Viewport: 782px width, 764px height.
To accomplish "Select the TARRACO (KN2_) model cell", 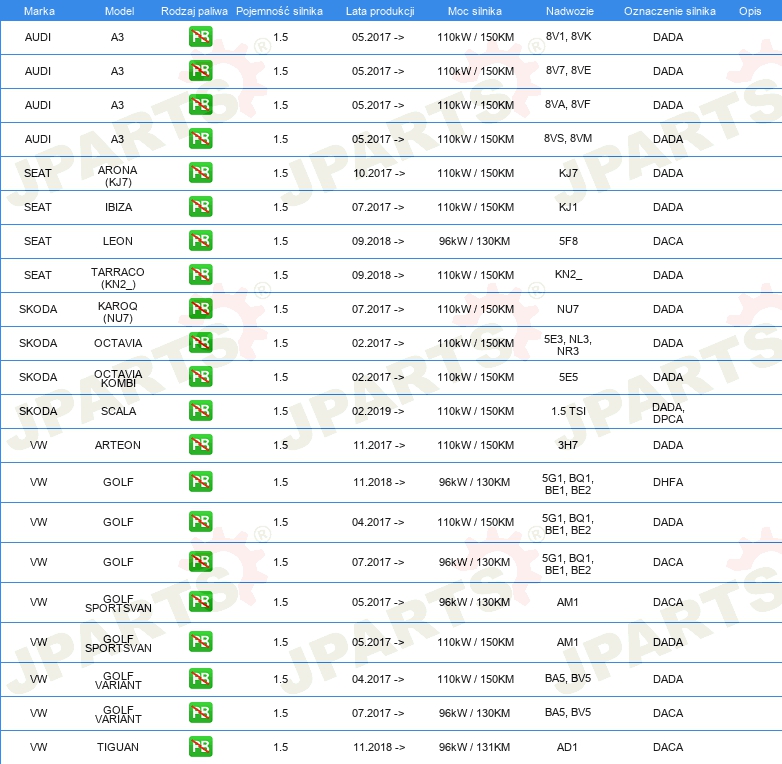I will 118,278.
